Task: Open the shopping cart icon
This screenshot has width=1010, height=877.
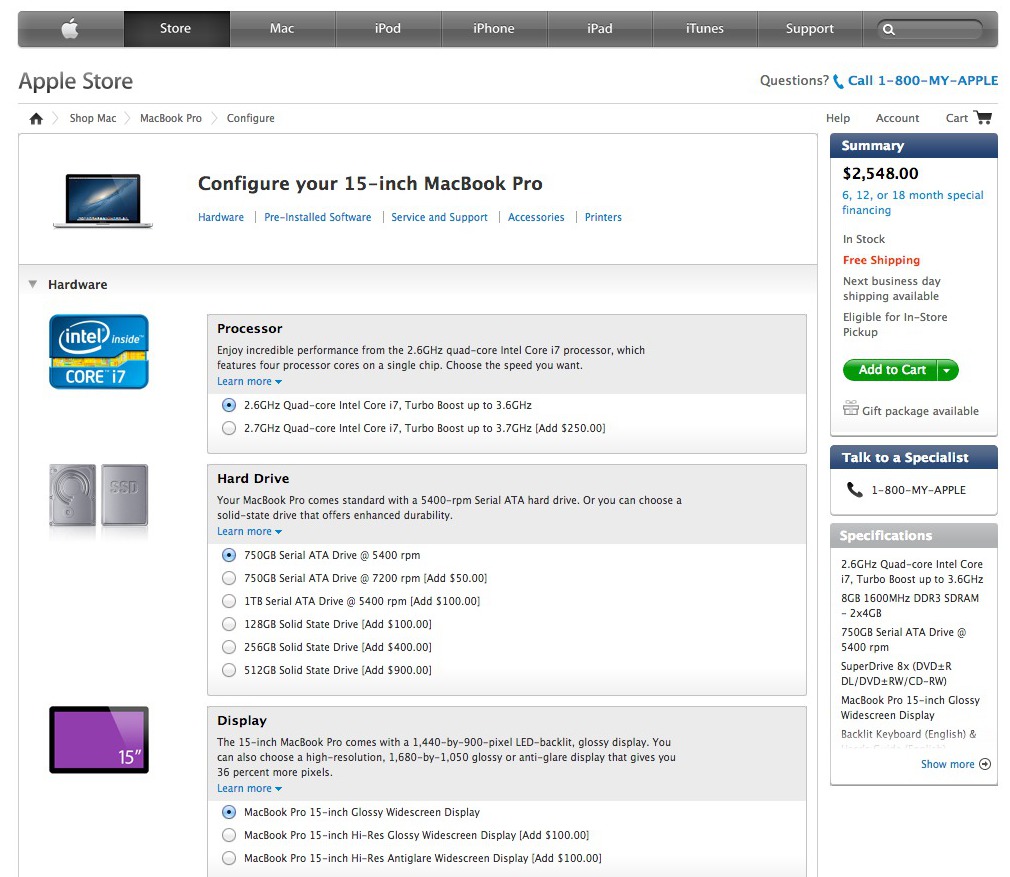Action: (x=983, y=117)
